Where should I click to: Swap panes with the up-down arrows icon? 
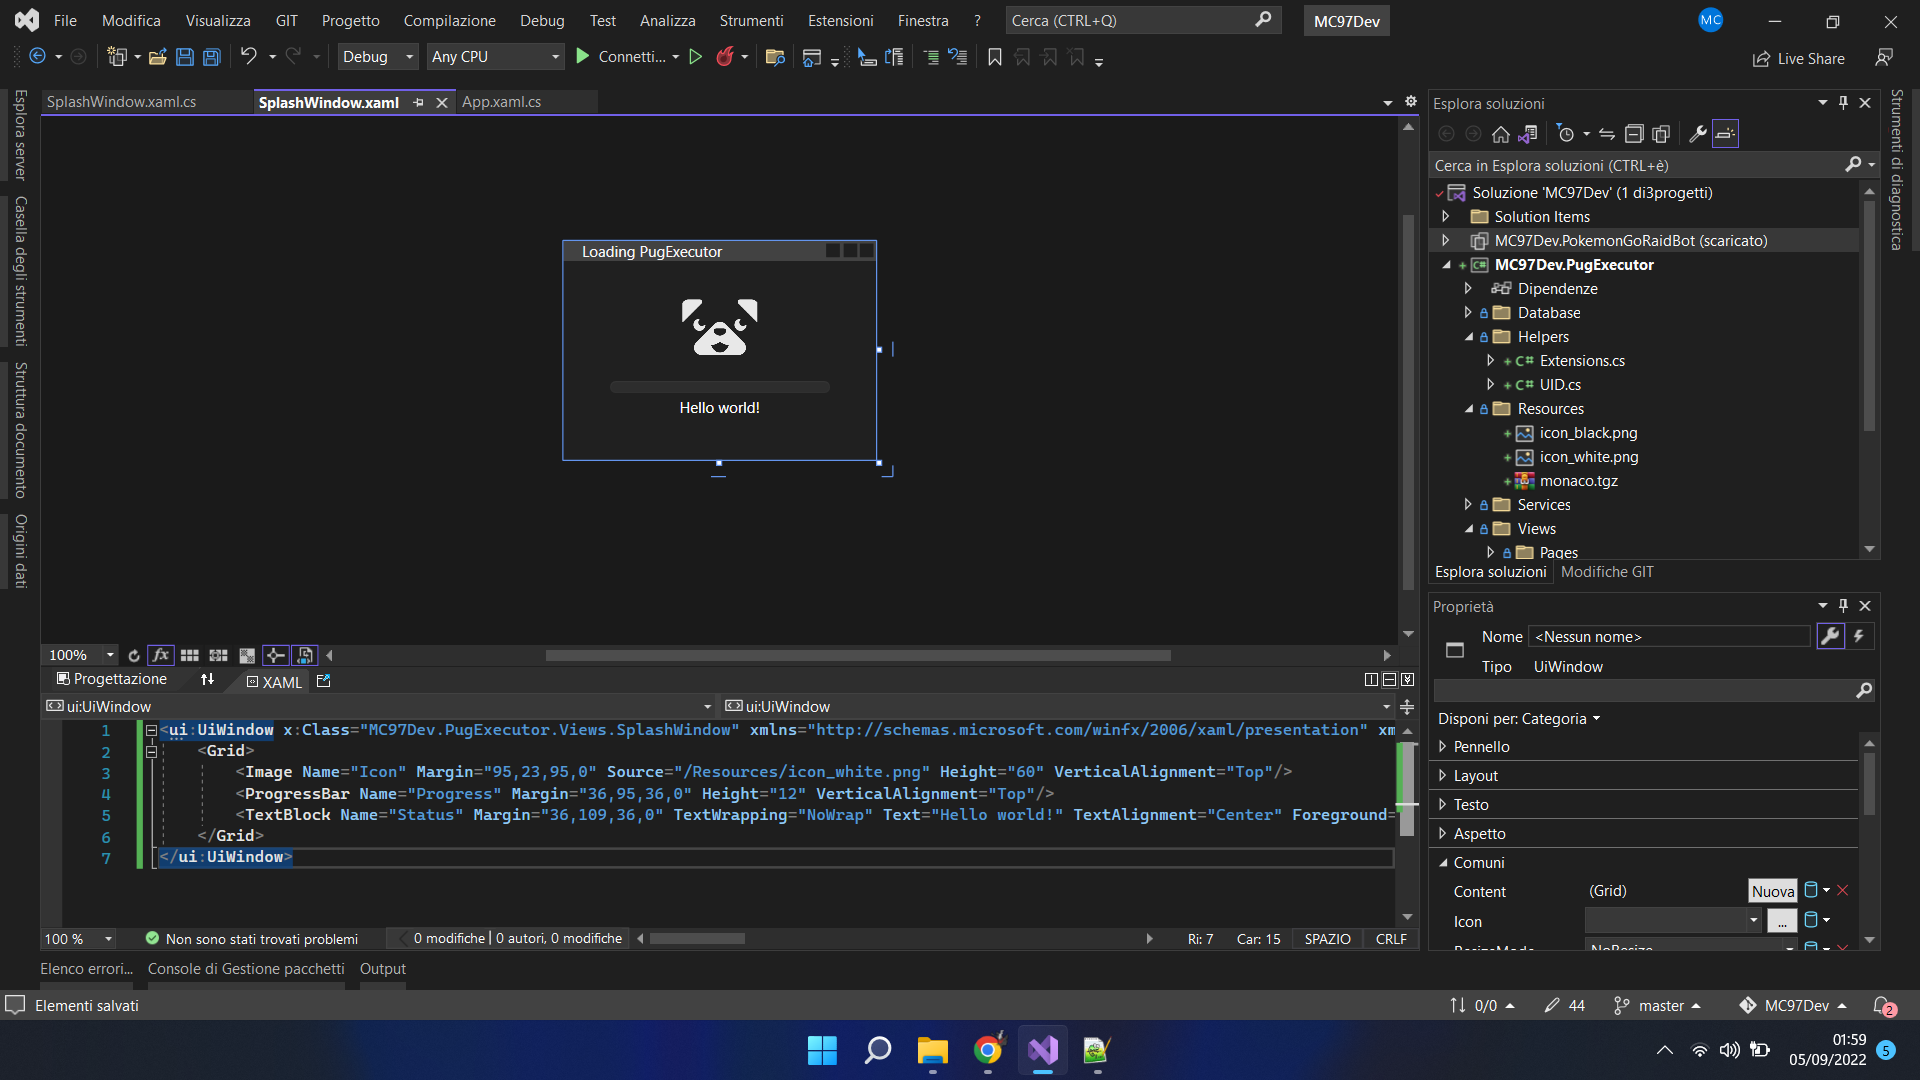pyautogui.click(x=207, y=680)
